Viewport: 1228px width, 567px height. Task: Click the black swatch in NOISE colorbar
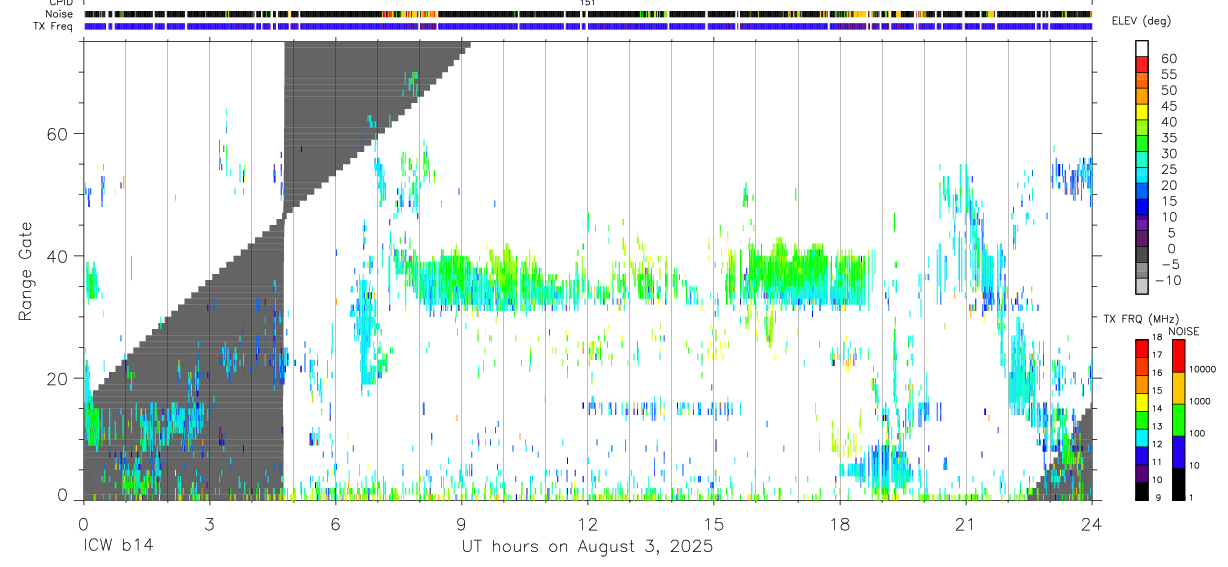coord(1178,484)
